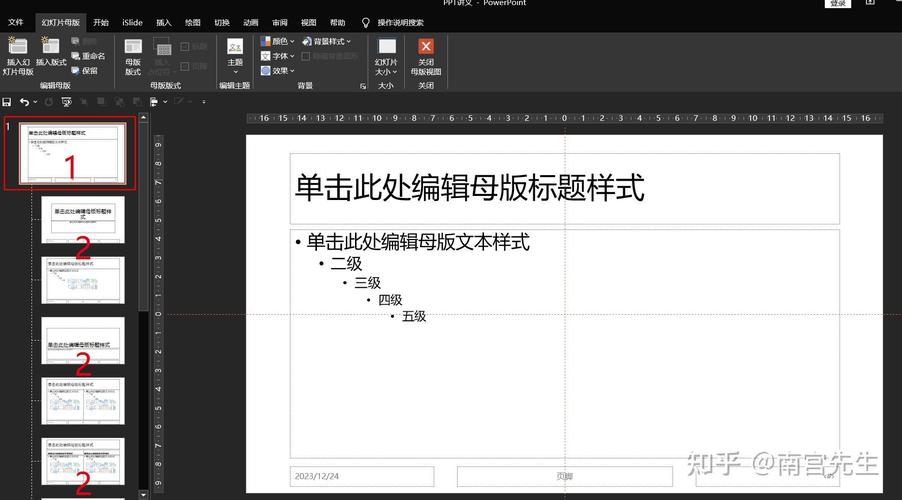Viewport: 902px width, 500px height.
Task: Open Master Layout (母版版式) button
Action: click(133, 56)
